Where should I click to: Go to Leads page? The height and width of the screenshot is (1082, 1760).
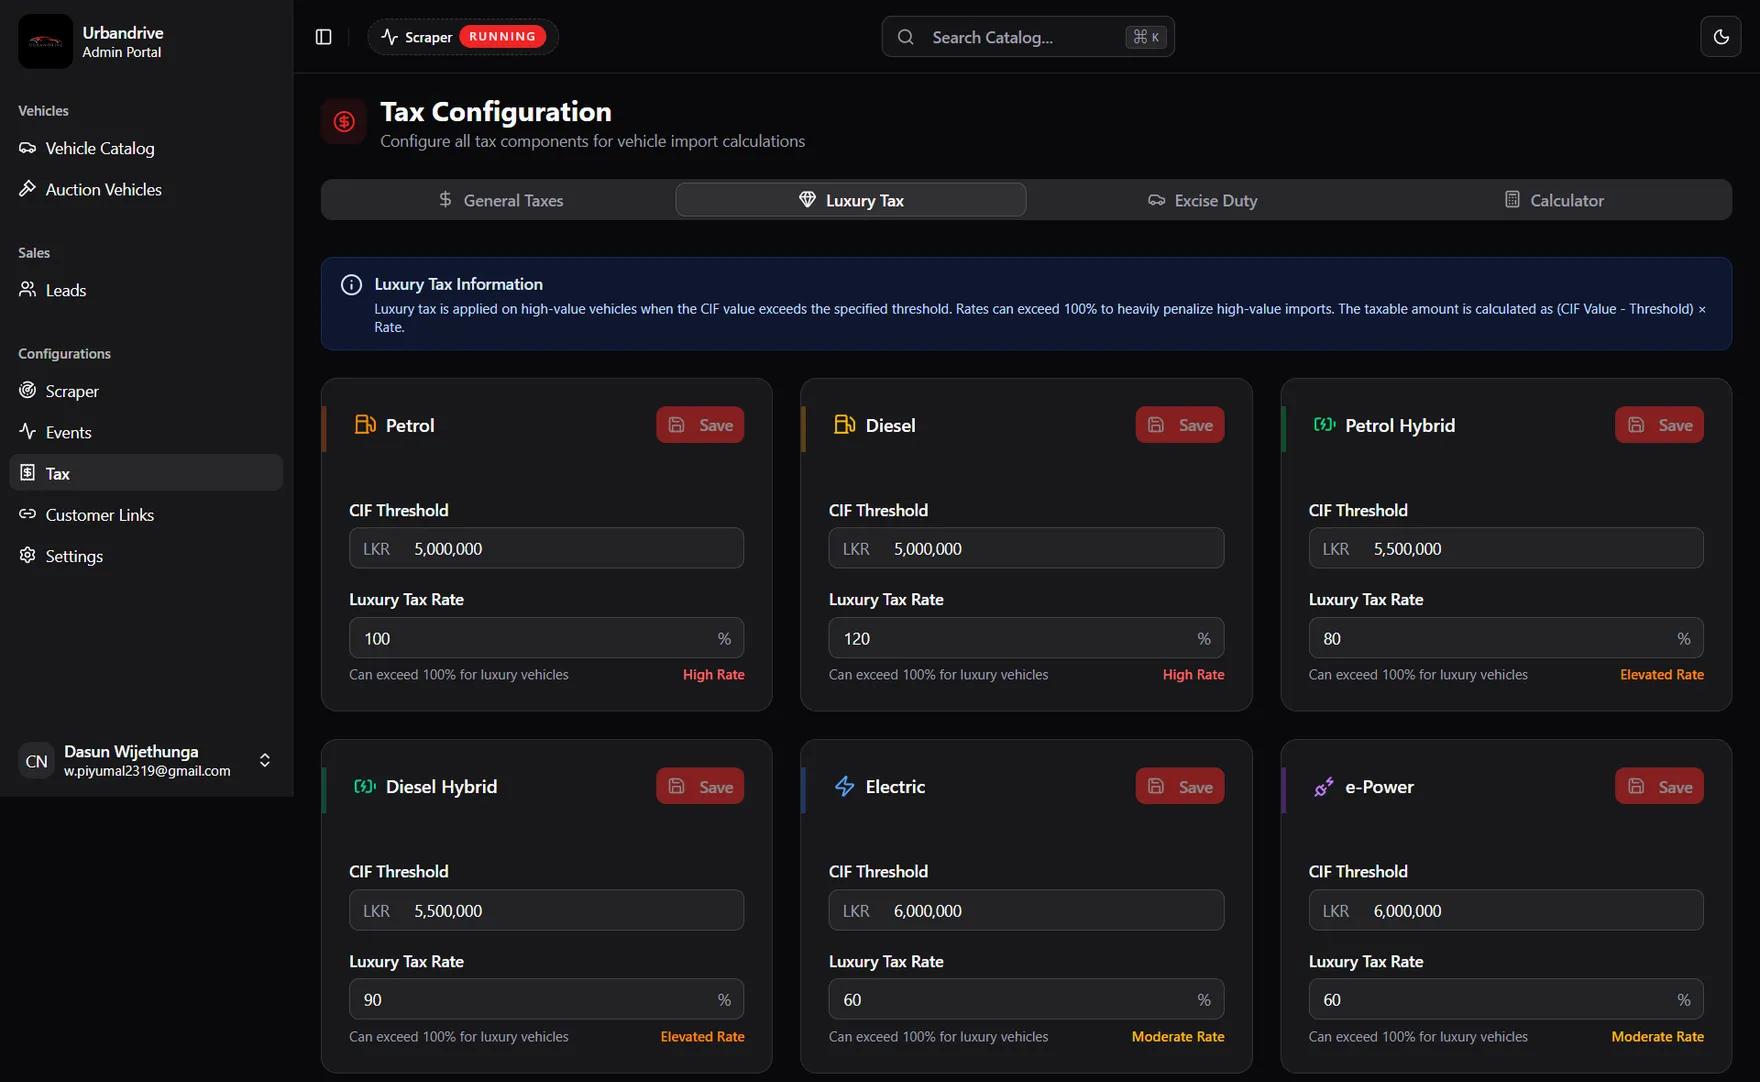[146, 290]
